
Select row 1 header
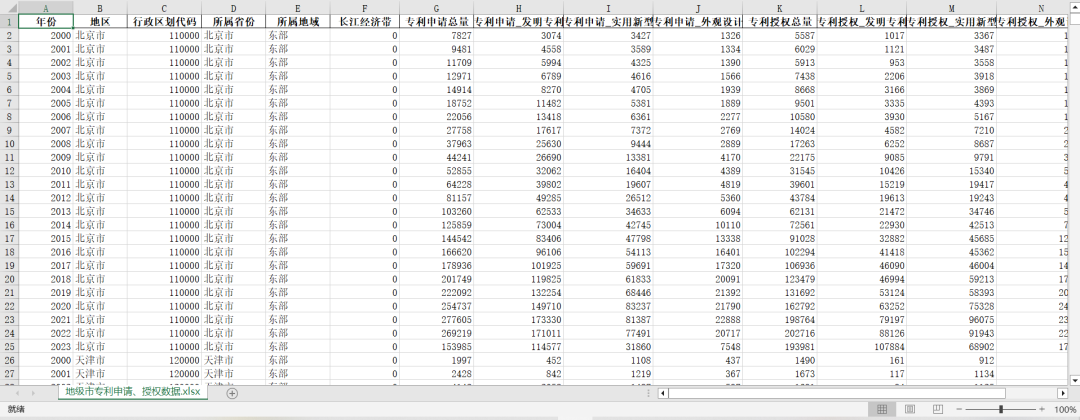(8, 21)
